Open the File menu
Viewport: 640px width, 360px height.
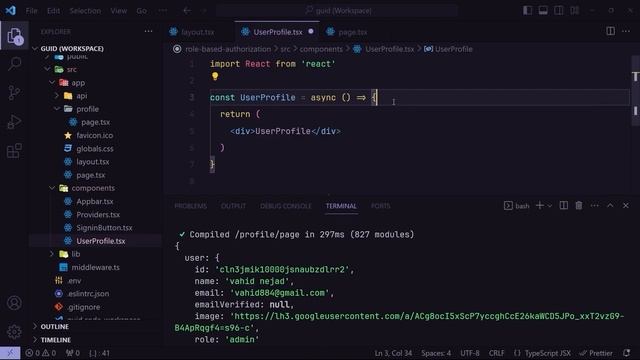[x=31, y=11]
